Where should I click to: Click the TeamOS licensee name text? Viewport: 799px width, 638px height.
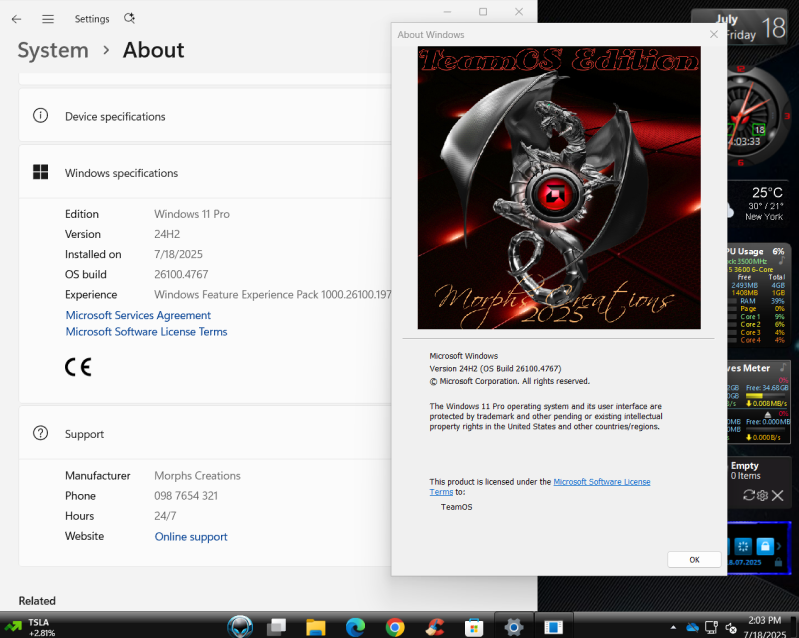pos(457,507)
